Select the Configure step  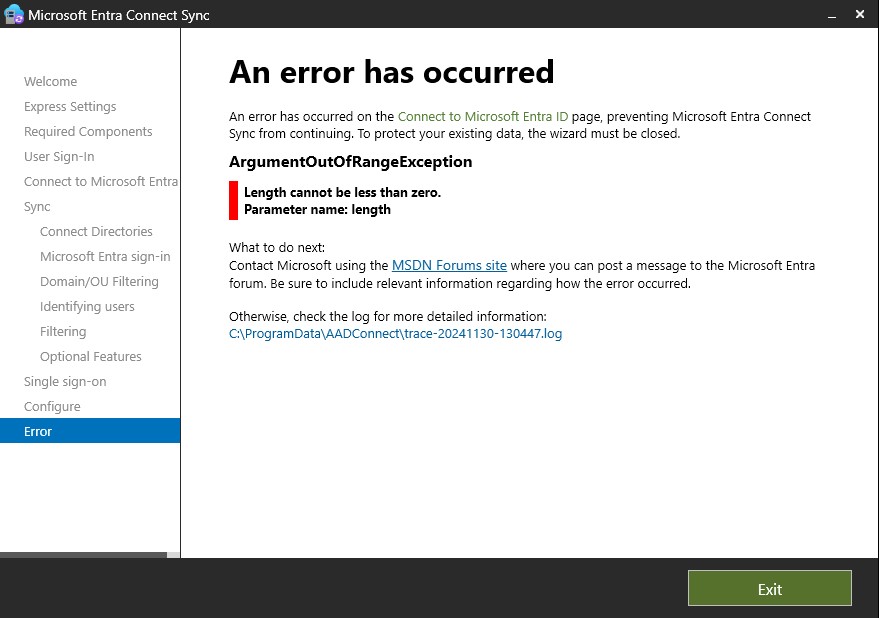point(52,407)
